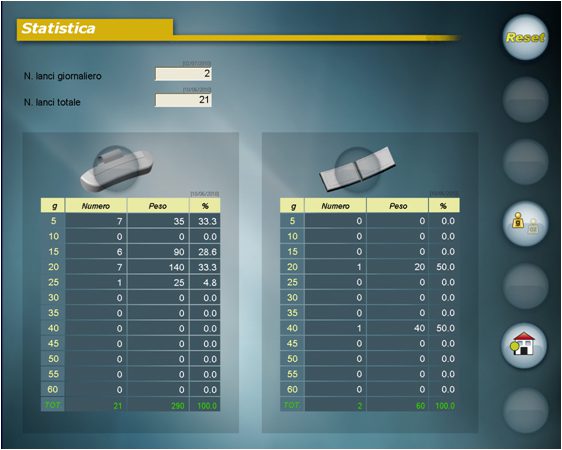Click the clip-on wheel weight image
Viewport: 562px width, 450px height.
coord(116,168)
